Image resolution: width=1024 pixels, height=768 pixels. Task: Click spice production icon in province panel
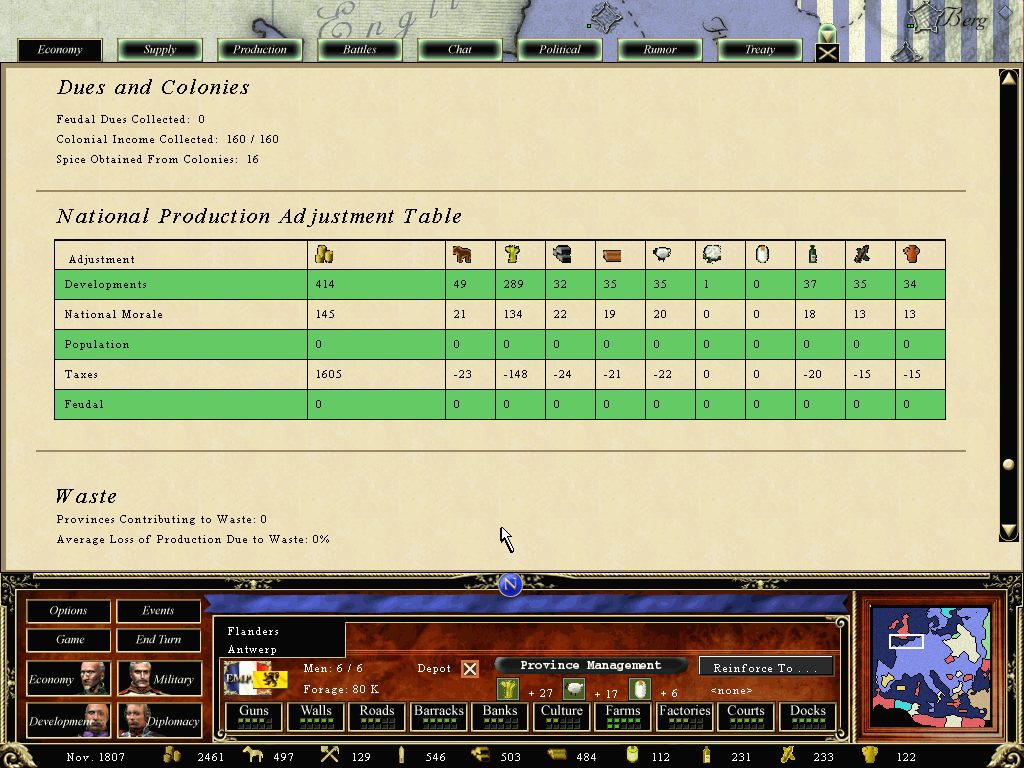[x=640, y=689]
